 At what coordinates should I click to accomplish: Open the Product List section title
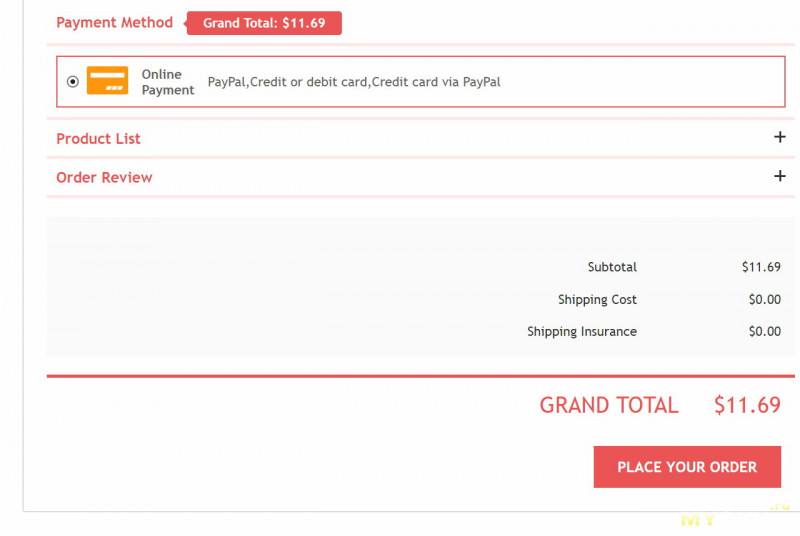[98, 138]
